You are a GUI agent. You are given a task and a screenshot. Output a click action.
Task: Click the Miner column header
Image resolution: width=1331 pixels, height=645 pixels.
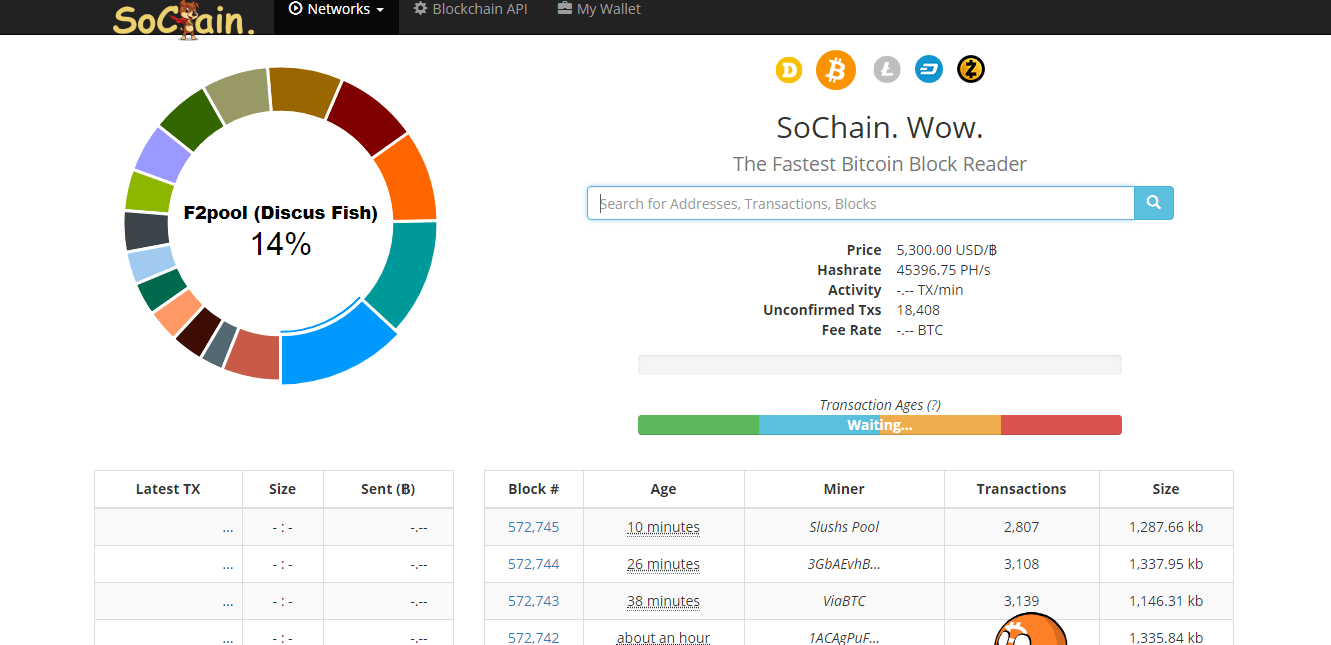[x=844, y=489]
